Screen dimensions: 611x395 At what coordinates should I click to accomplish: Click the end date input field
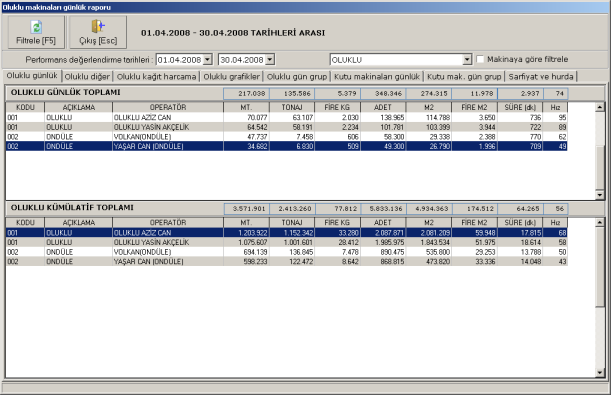[x=242, y=60]
